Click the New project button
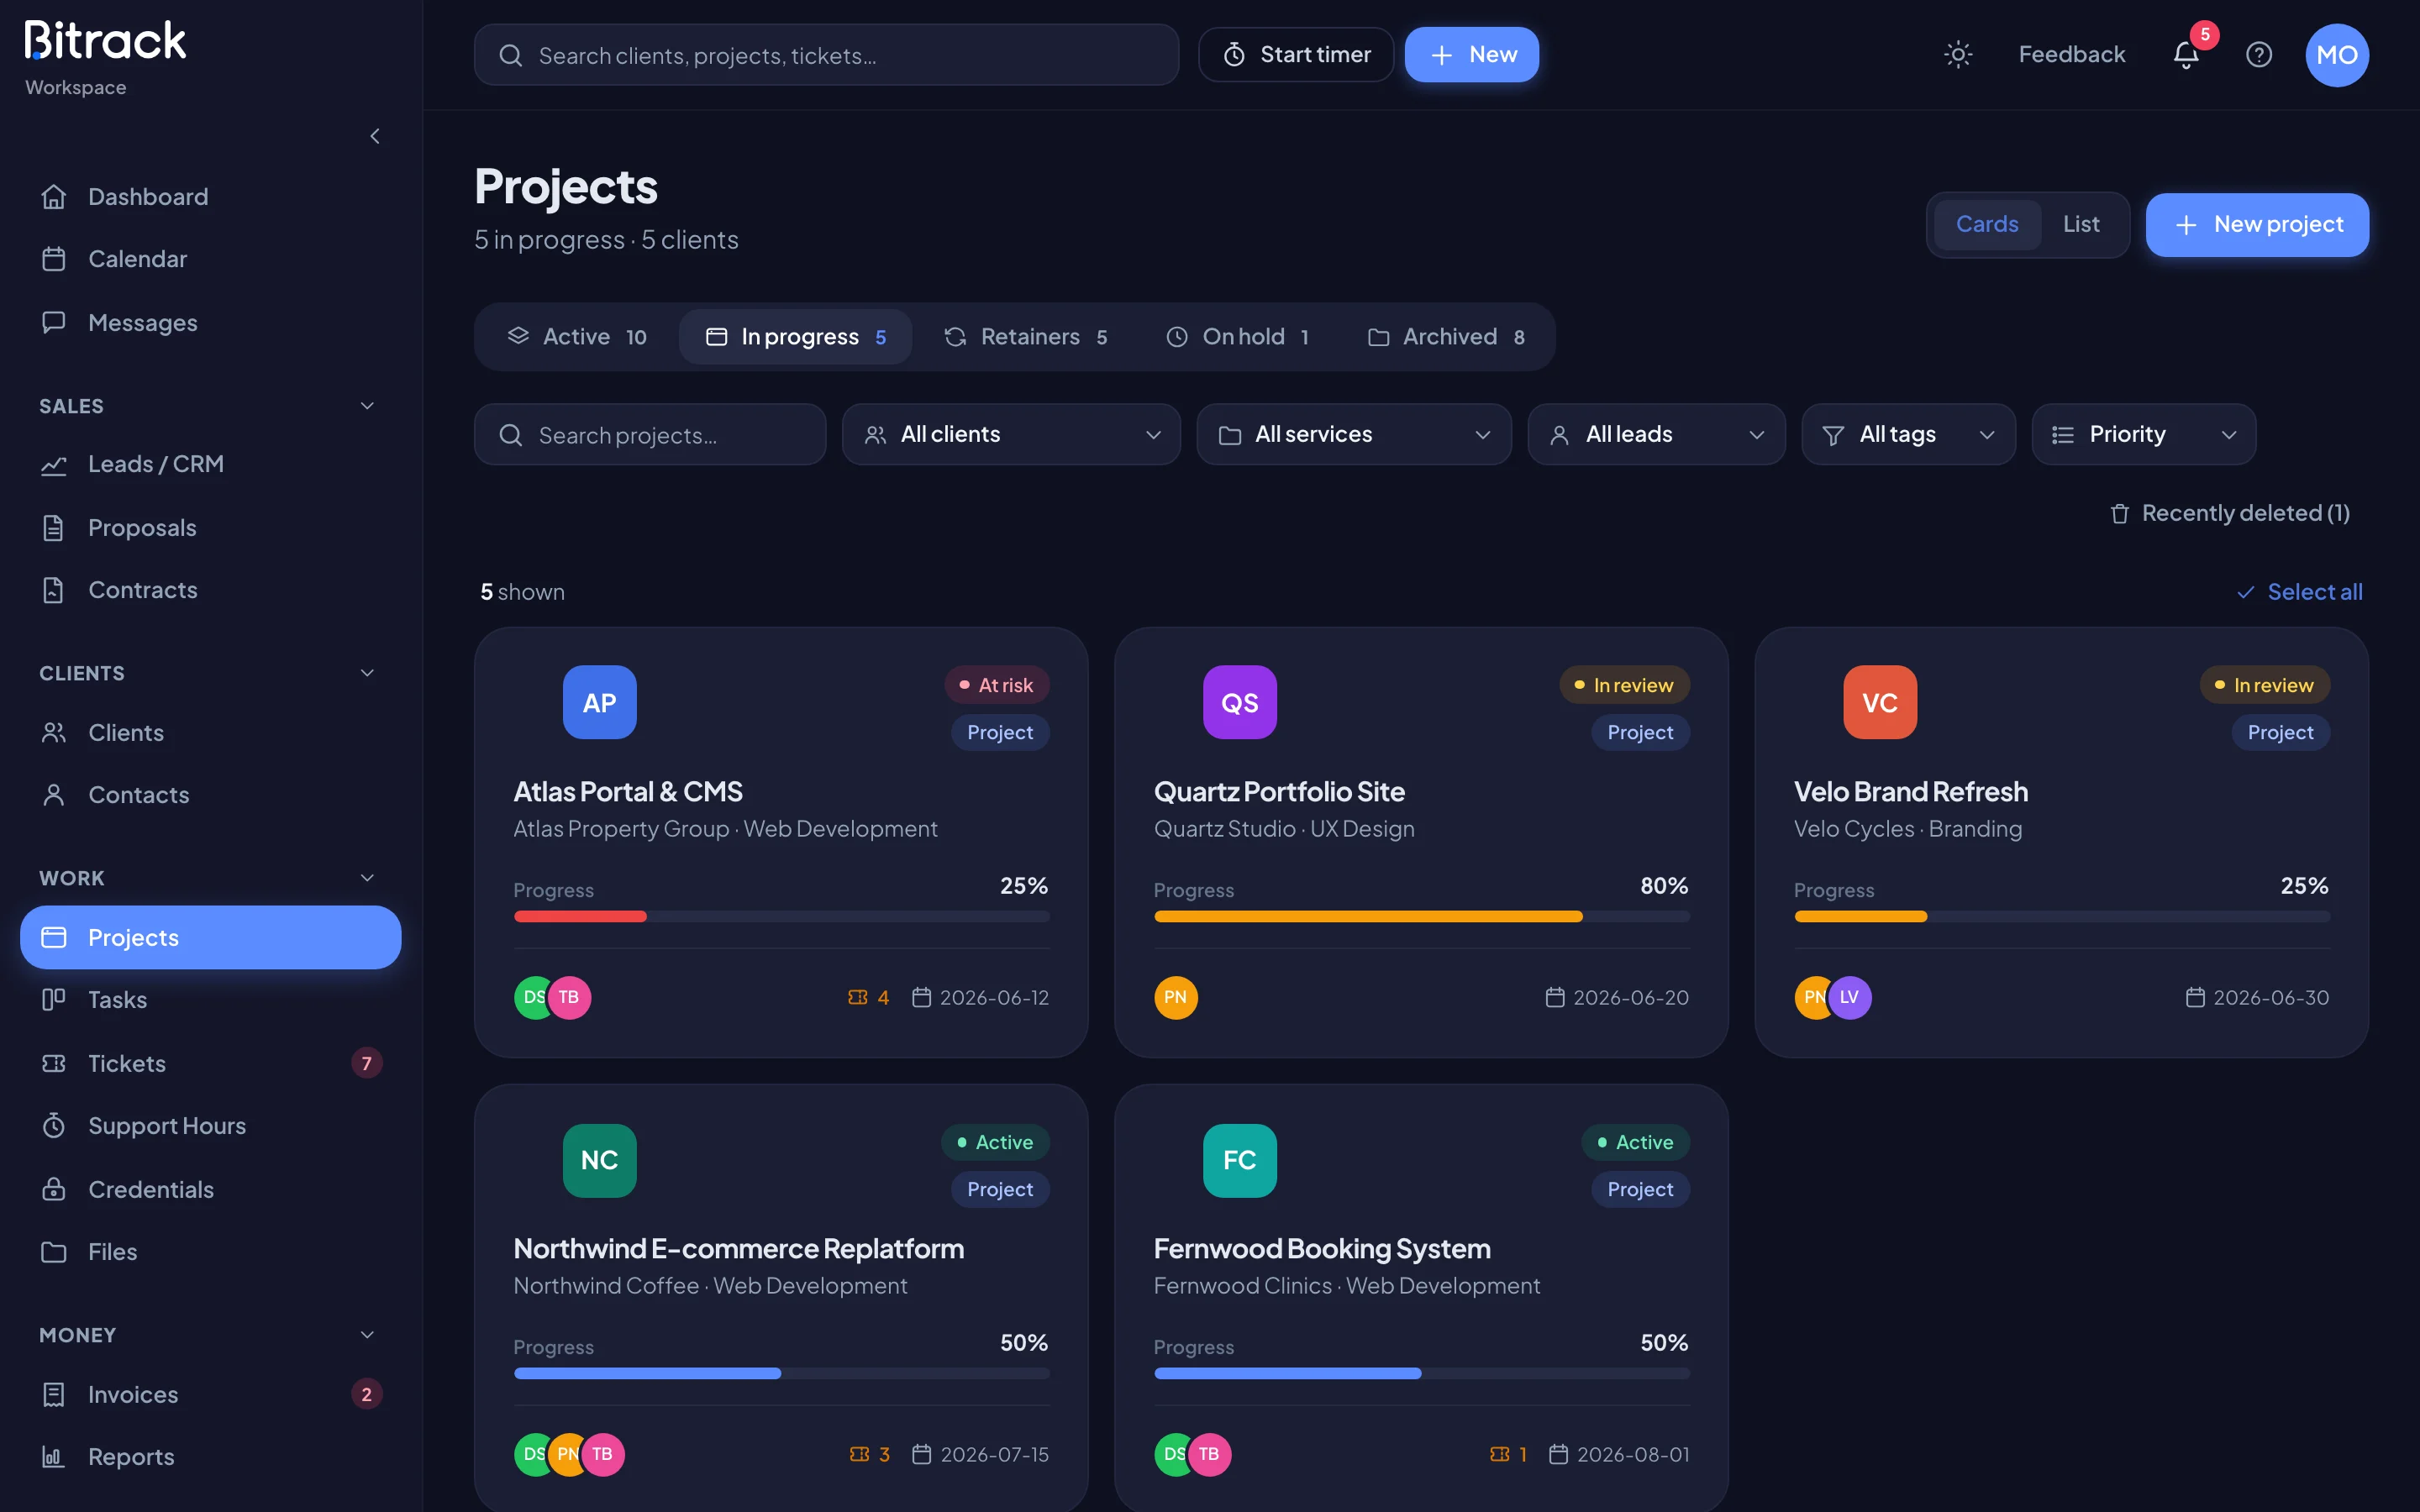The image size is (2420, 1512). coord(2256,224)
